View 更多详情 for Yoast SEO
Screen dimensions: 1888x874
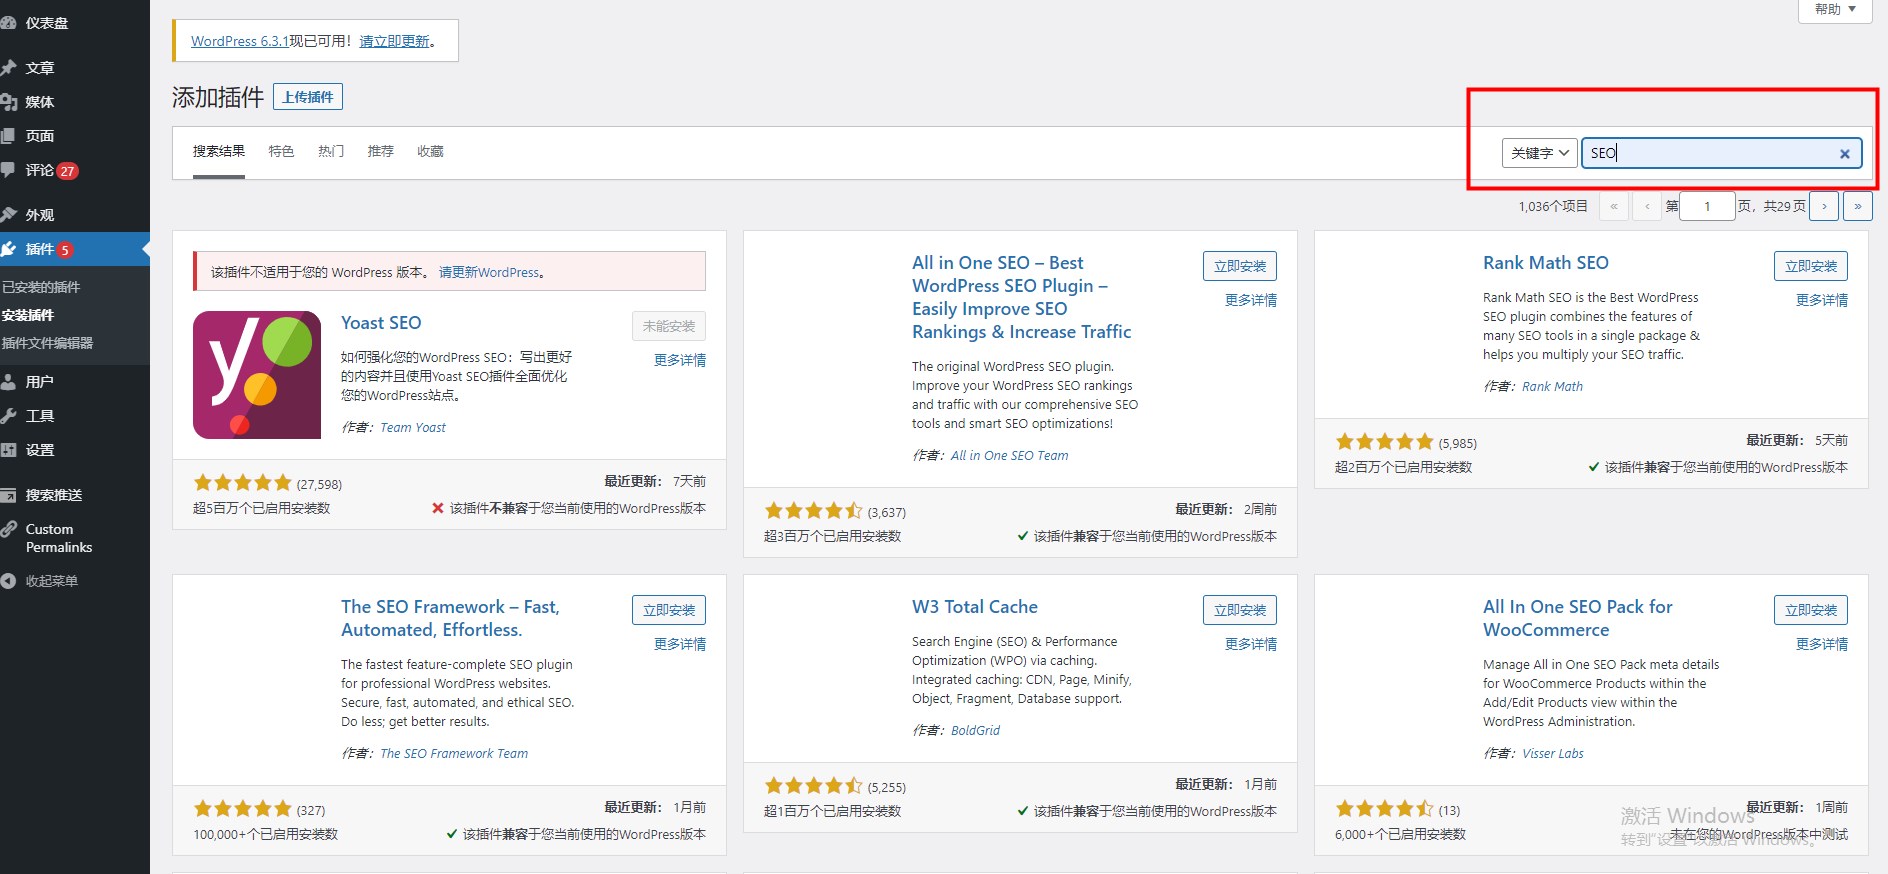click(x=680, y=360)
